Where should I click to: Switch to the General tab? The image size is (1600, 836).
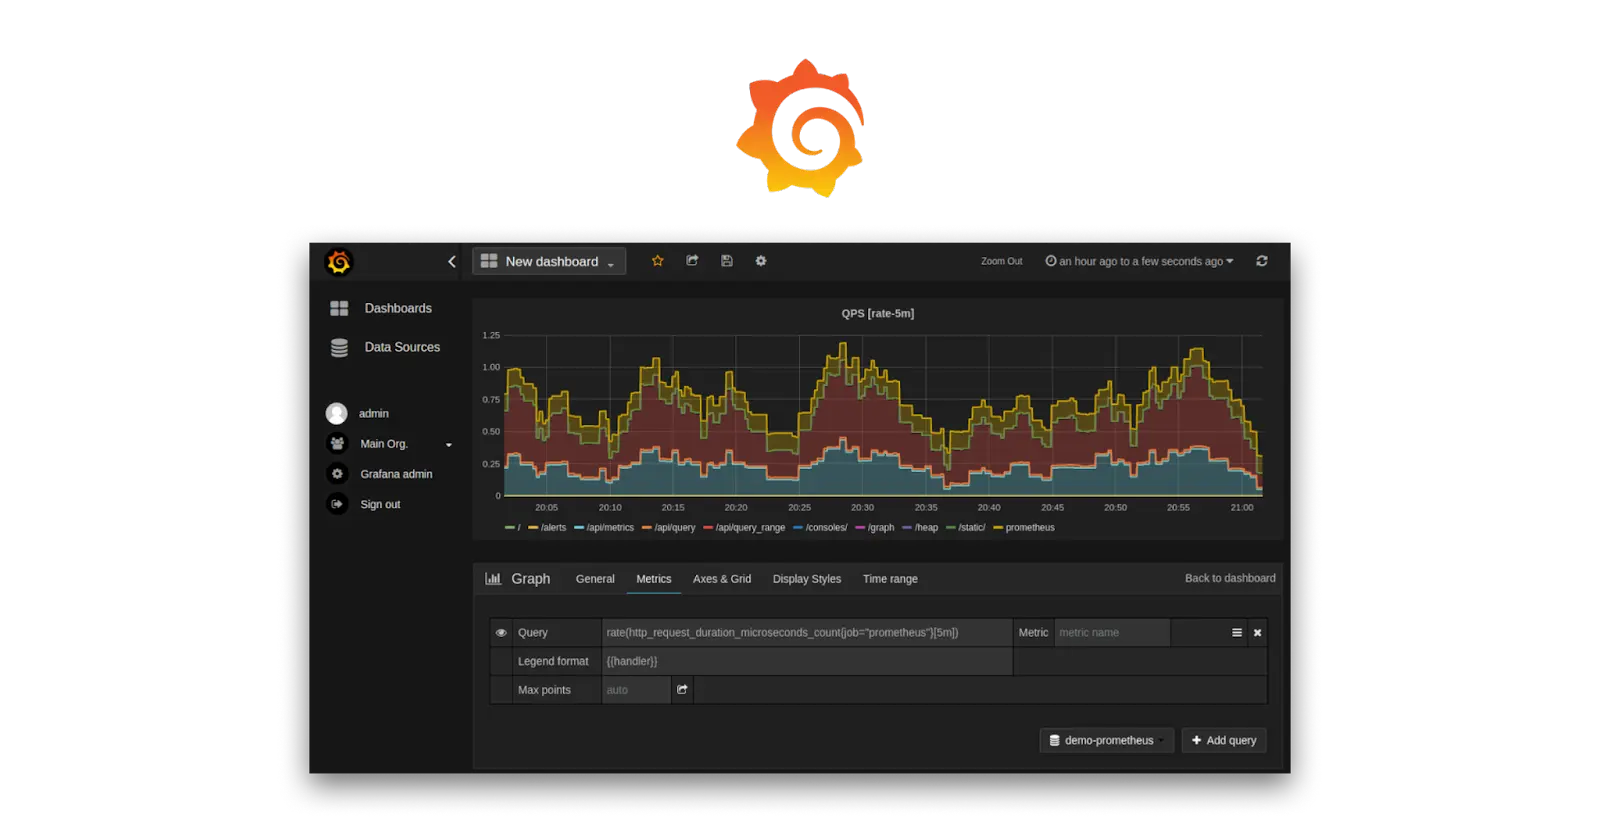pyautogui.click(x=595, y=579)
